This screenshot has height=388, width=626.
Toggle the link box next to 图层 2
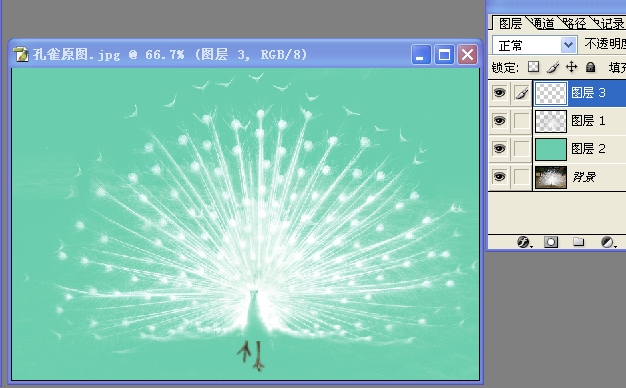tap(521, 149)
